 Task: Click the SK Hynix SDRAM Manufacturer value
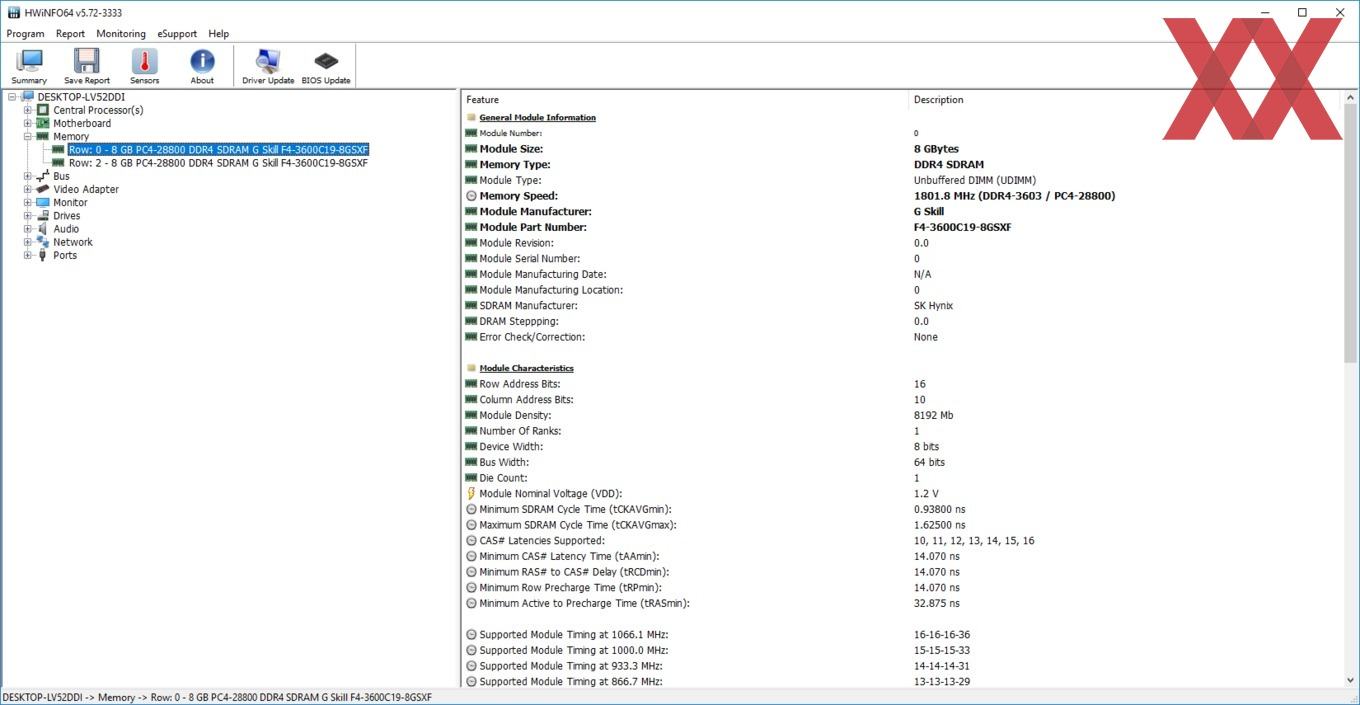click(933, 306)
